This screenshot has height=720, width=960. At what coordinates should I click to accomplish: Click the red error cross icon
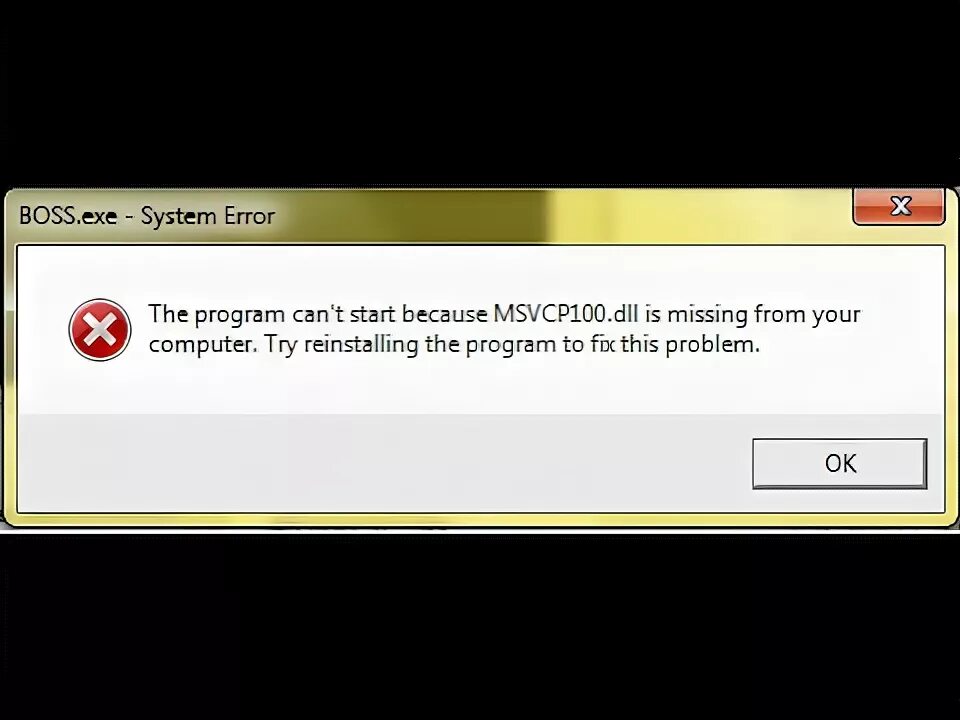click(100, 329)
